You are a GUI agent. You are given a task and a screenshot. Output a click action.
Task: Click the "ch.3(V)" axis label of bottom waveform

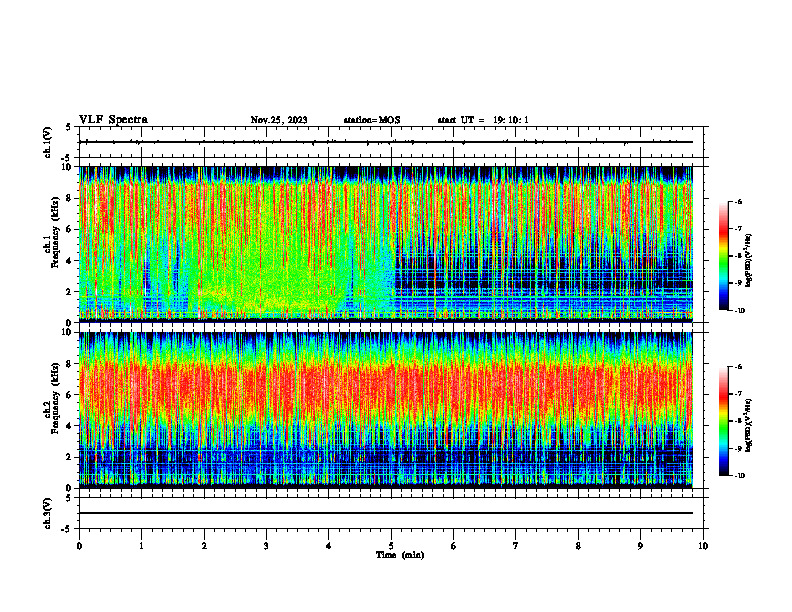click(47, 514)
